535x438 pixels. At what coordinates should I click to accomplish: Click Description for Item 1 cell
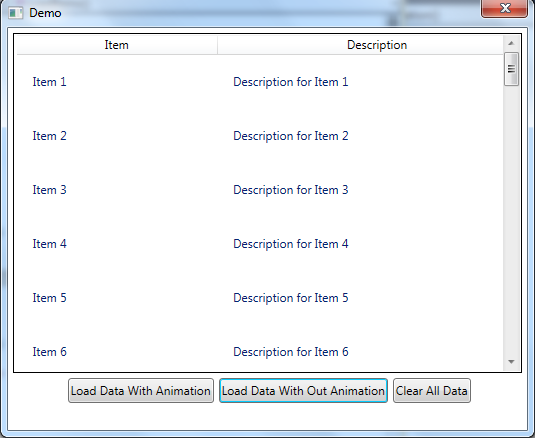pos(291,82)
